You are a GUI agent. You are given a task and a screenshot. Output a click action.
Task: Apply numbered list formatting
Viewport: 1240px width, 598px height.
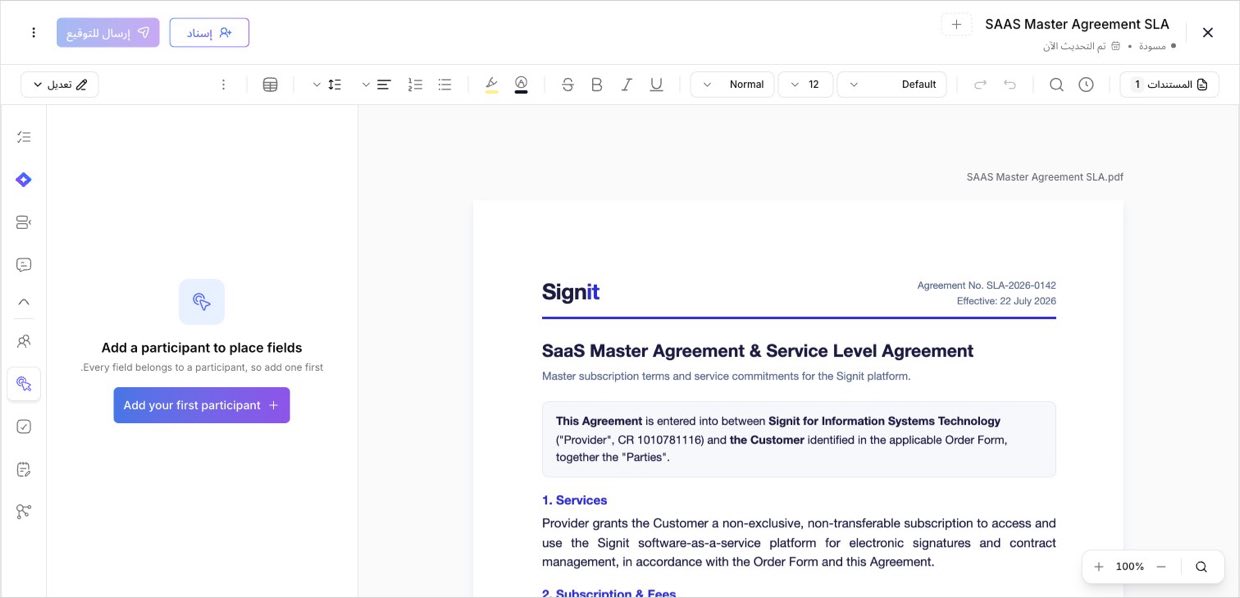coord(416,85)
